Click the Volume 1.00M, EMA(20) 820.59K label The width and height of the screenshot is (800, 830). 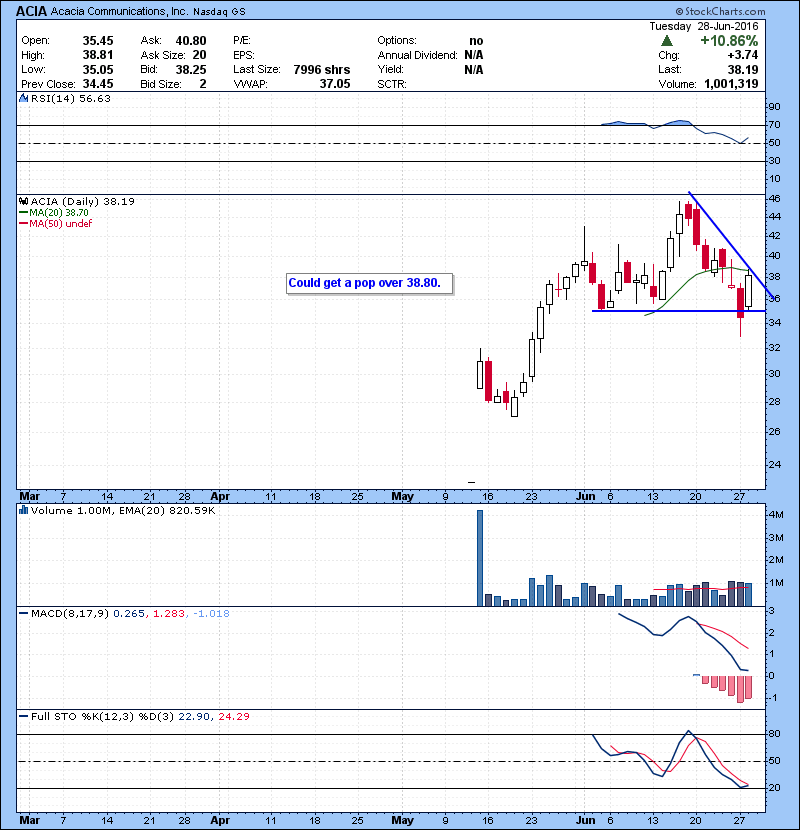click(x=123, y=510)
